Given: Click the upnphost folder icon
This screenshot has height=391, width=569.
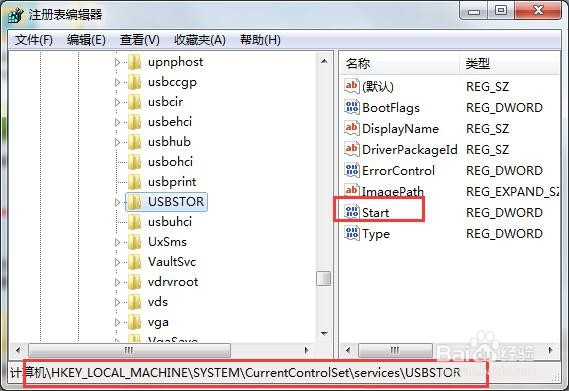Looking at the screenshot, I should point(135,62).
